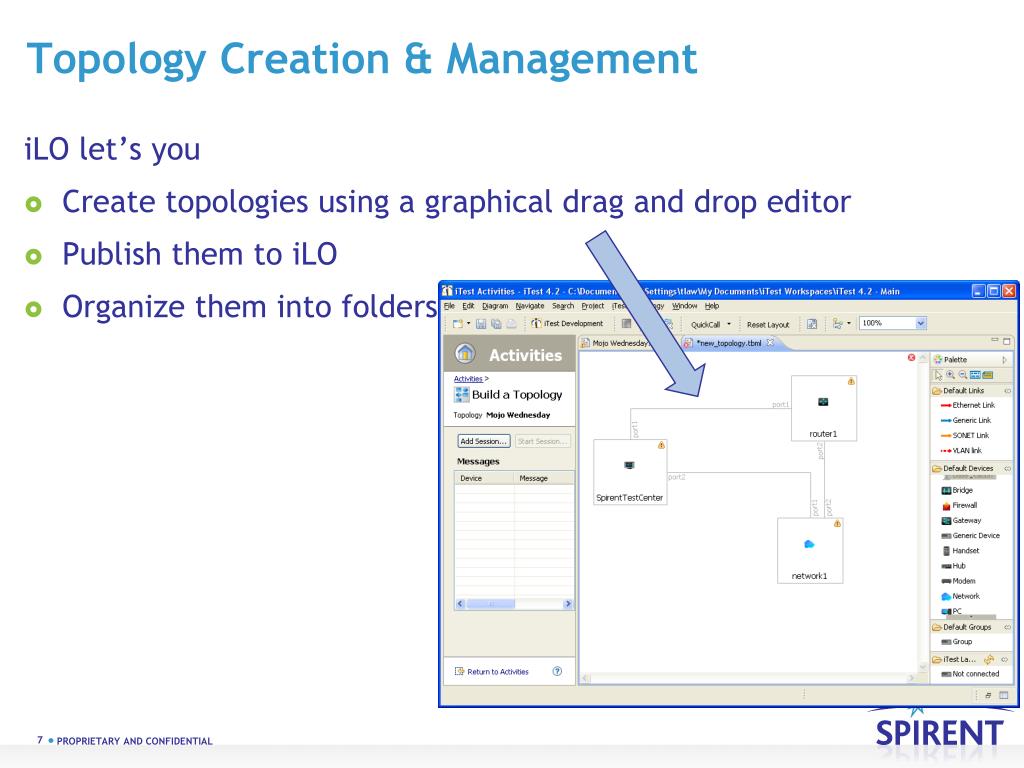The height and width of the screenshot is (768, 1024).
Task: Click the palette Select arrow tool
Action: [x=938, y=375]
